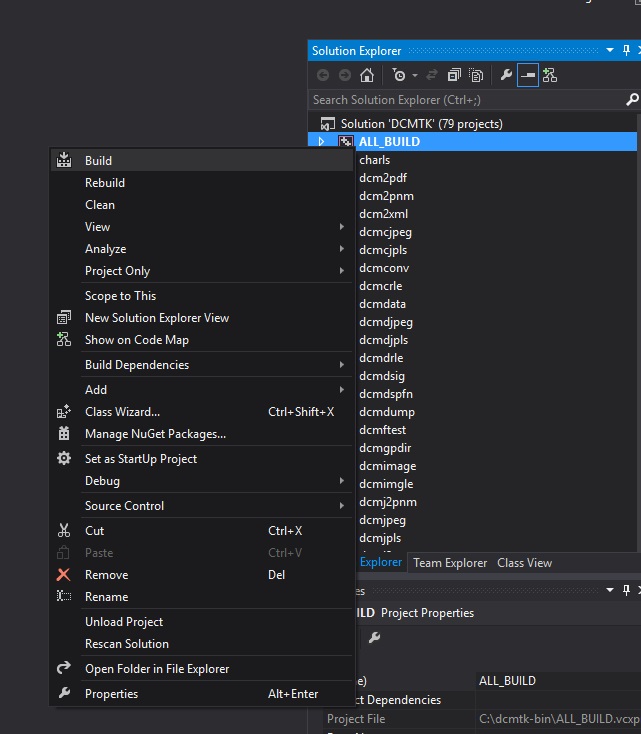Viewport: 641px width, 734px height.
Task: Choose Open Folder in File Explorer
Action: point(201,669)
